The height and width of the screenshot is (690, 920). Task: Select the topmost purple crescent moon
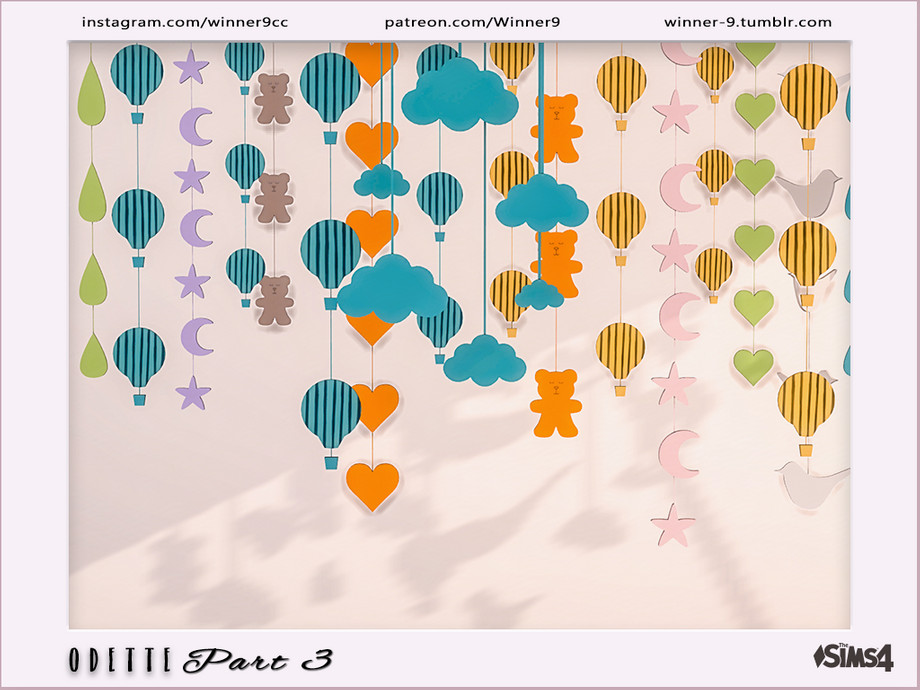tap(196, 126)
